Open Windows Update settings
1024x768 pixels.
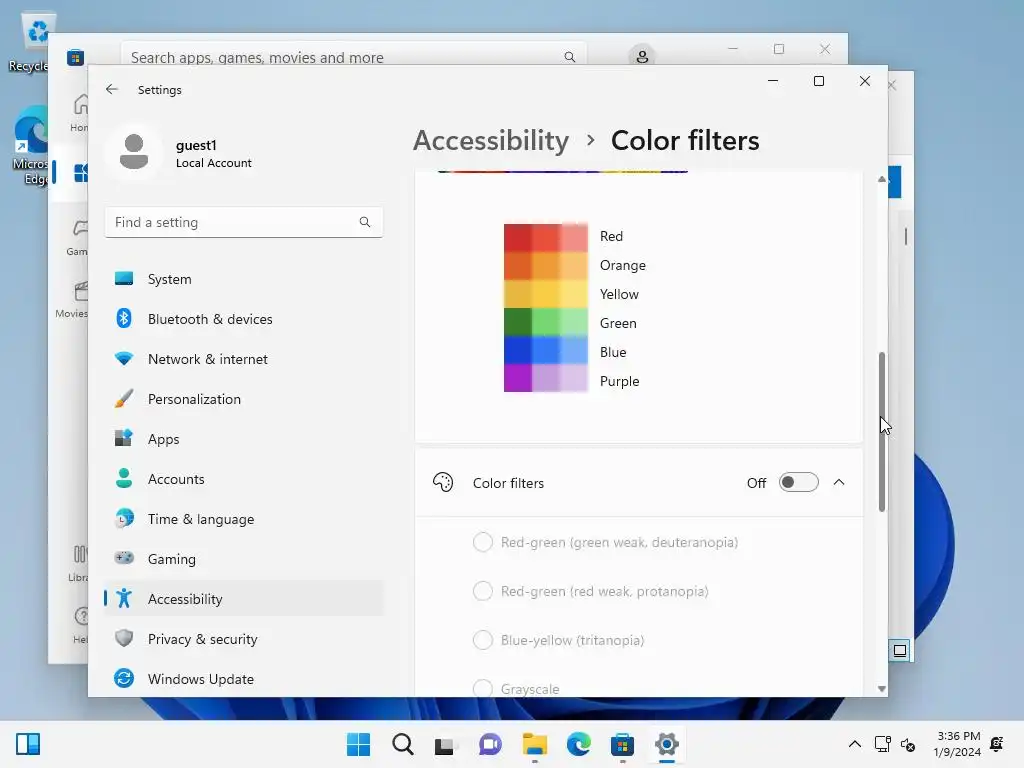click(244, 679)
